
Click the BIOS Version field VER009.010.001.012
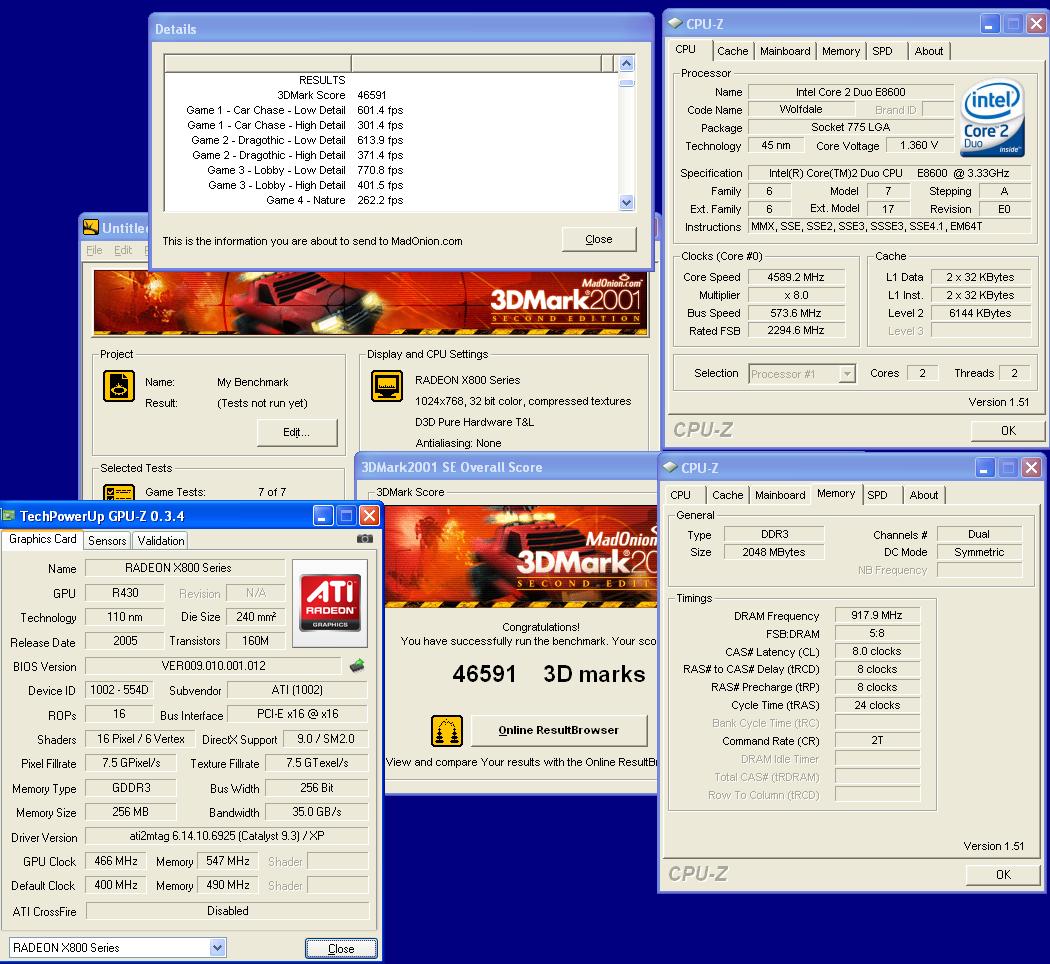point(214,665)
